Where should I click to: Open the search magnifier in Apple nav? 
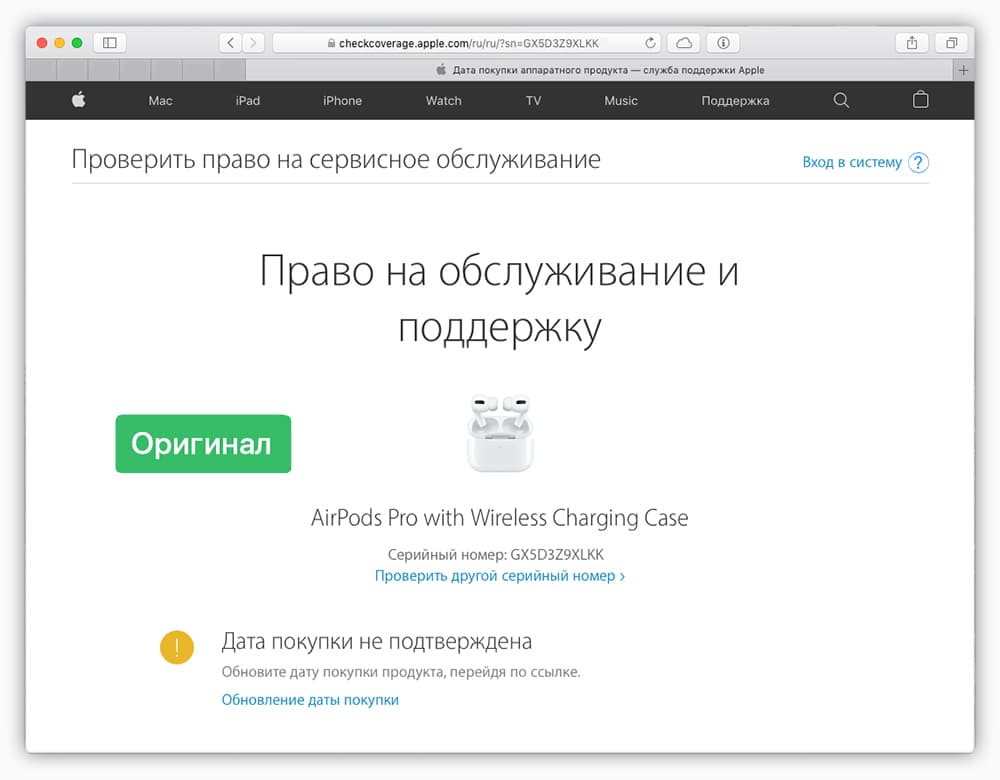(x=841, y=100)
